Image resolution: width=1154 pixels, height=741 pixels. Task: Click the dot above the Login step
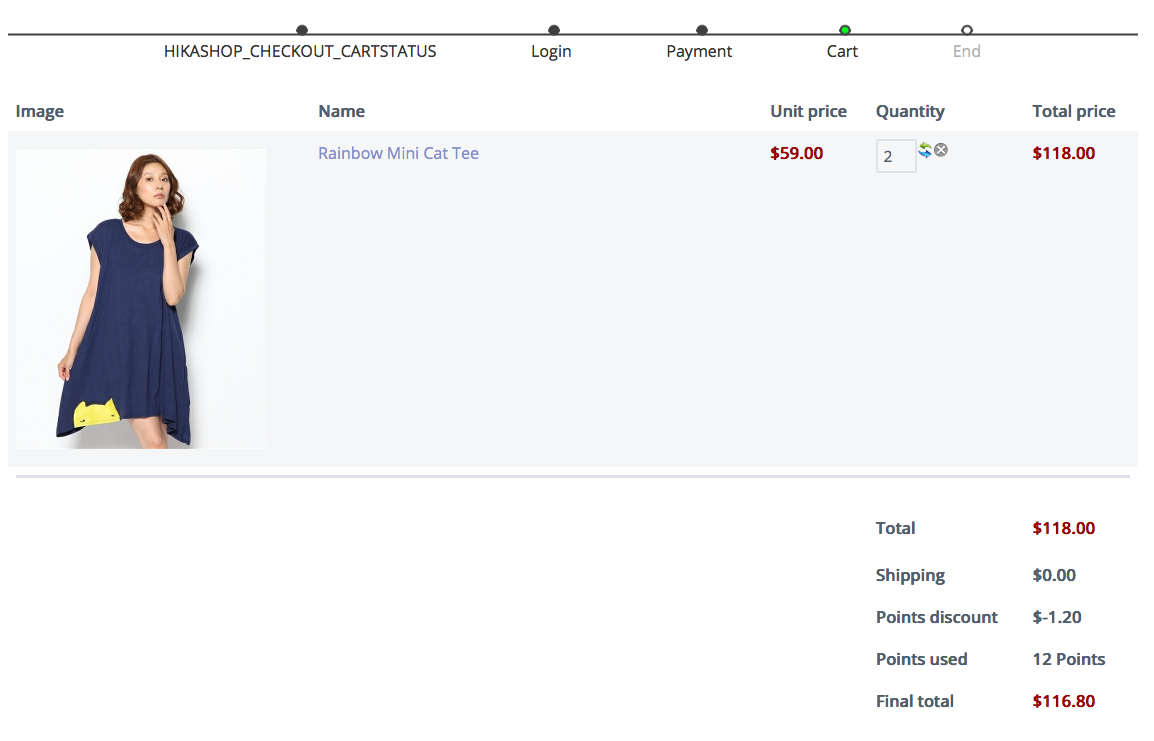click(554, 30)
